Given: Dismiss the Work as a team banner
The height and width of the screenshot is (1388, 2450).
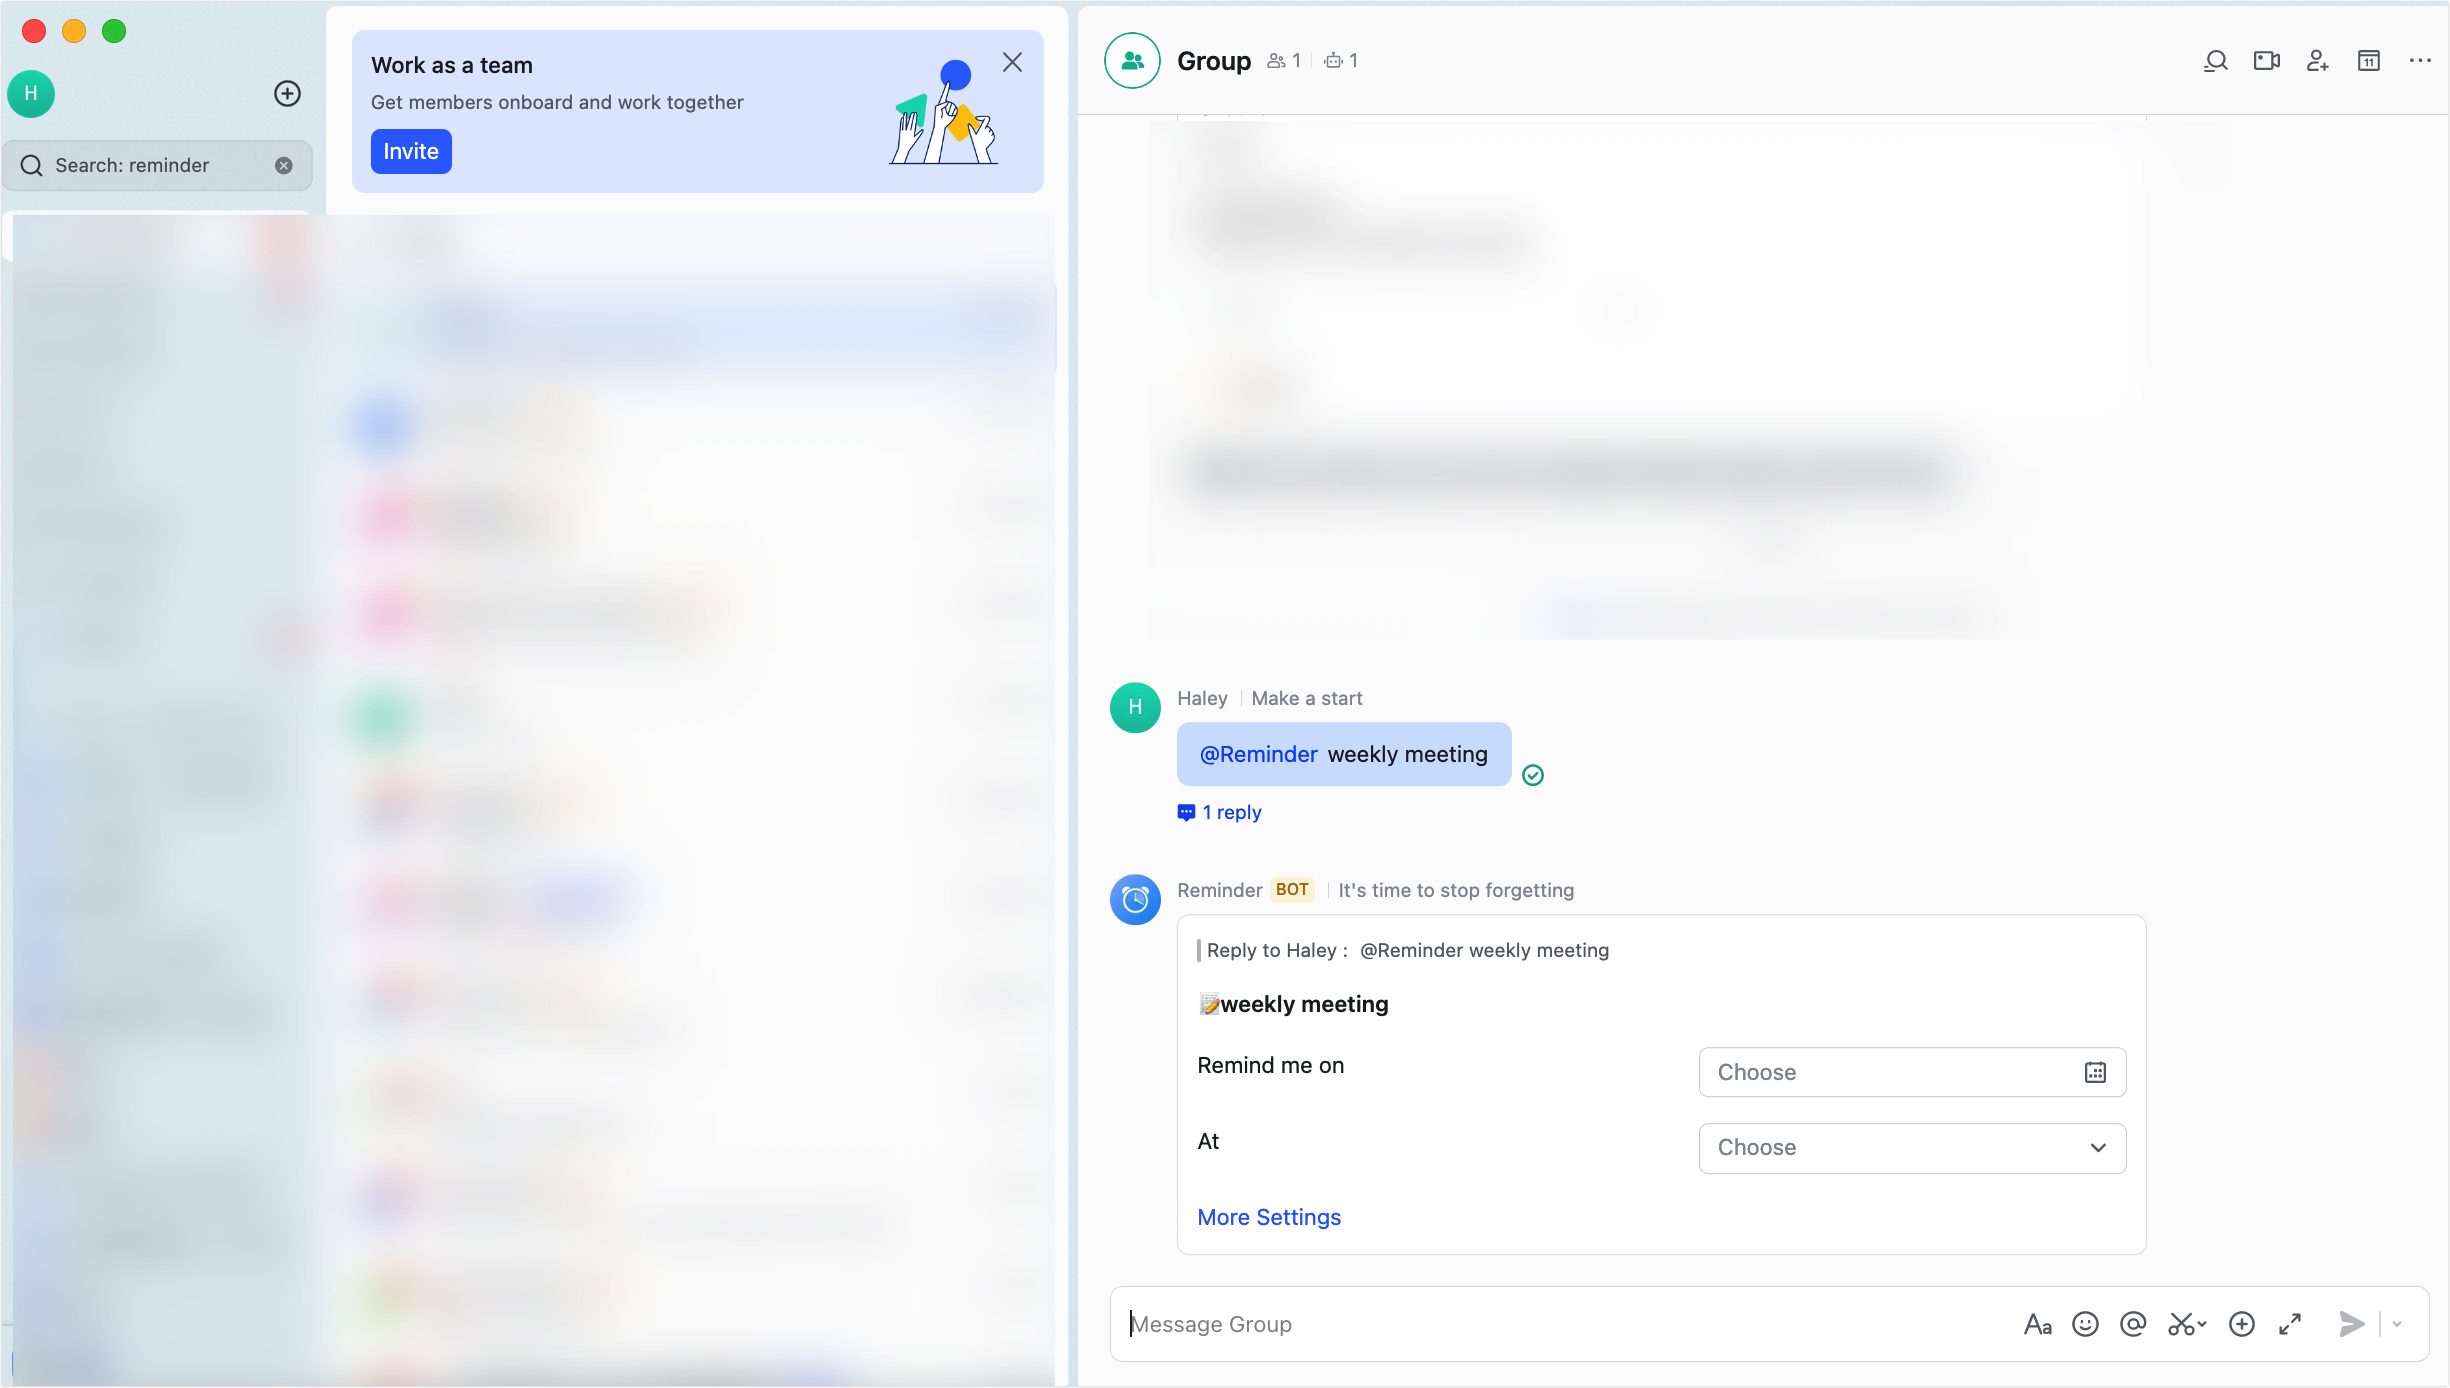Looking at the screenshot, I should [x=1012, y=62].
